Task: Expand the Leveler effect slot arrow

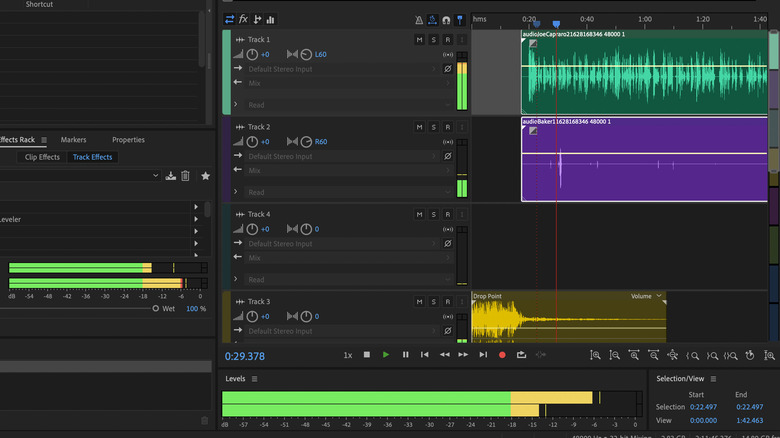Action: [x=195, y=219]
